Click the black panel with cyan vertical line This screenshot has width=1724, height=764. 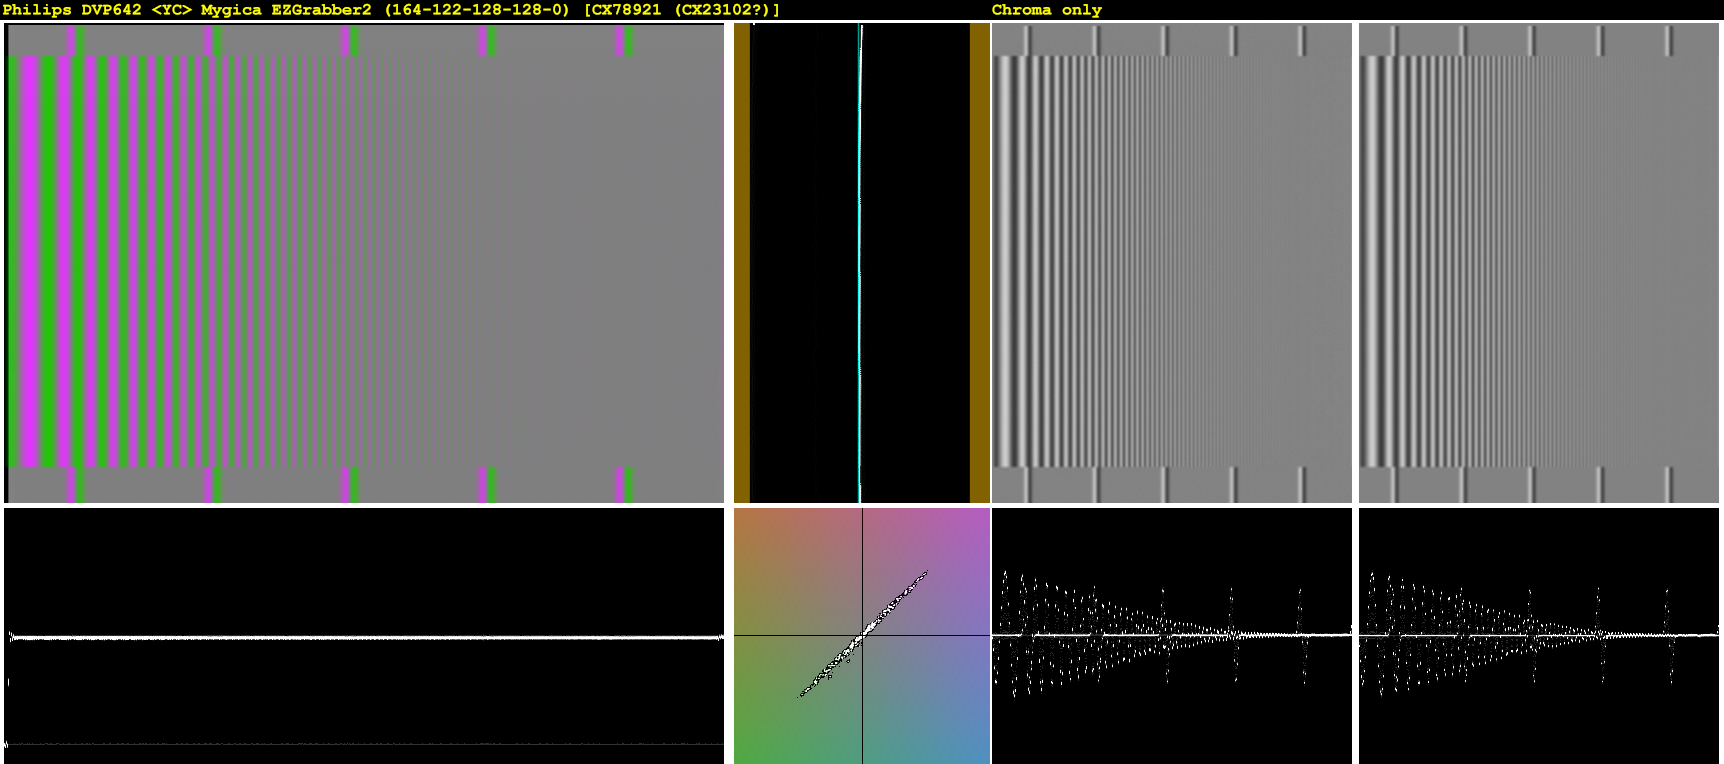click(862, 263)
